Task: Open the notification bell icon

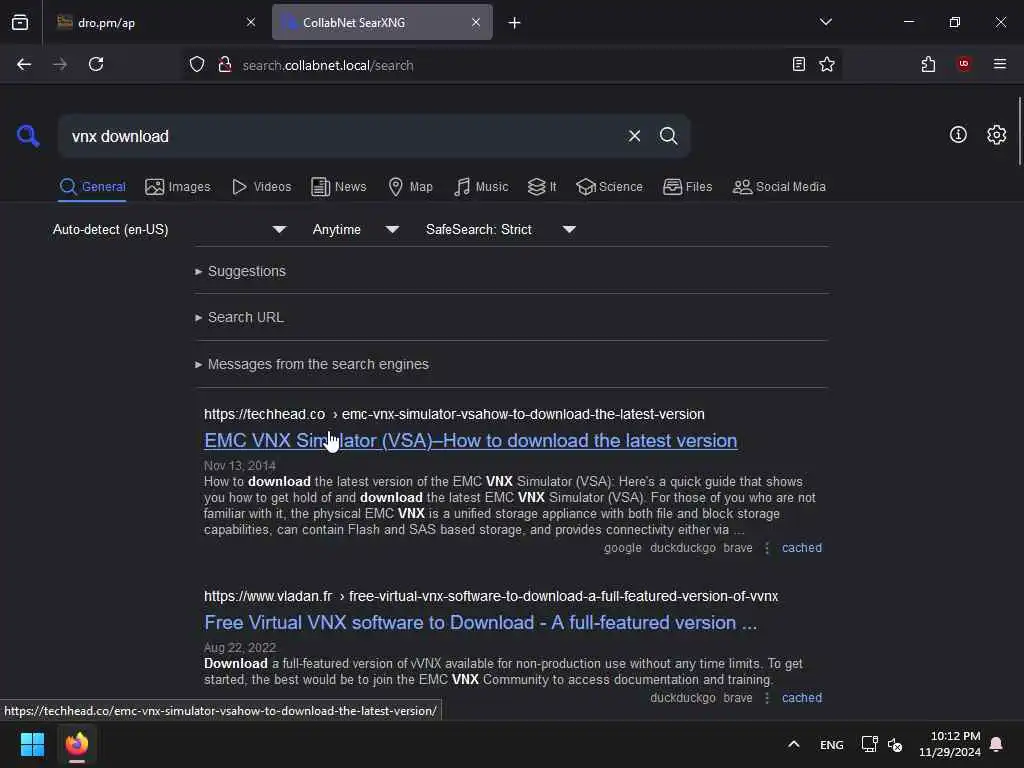Action: [x=996, y=744]
